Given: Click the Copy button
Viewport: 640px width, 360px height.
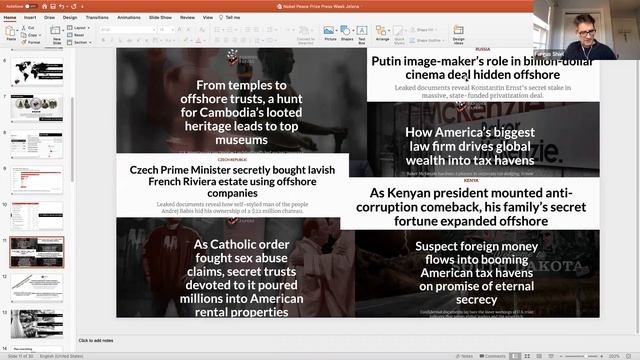Looking at the screenshot, I should click(30, 35).
